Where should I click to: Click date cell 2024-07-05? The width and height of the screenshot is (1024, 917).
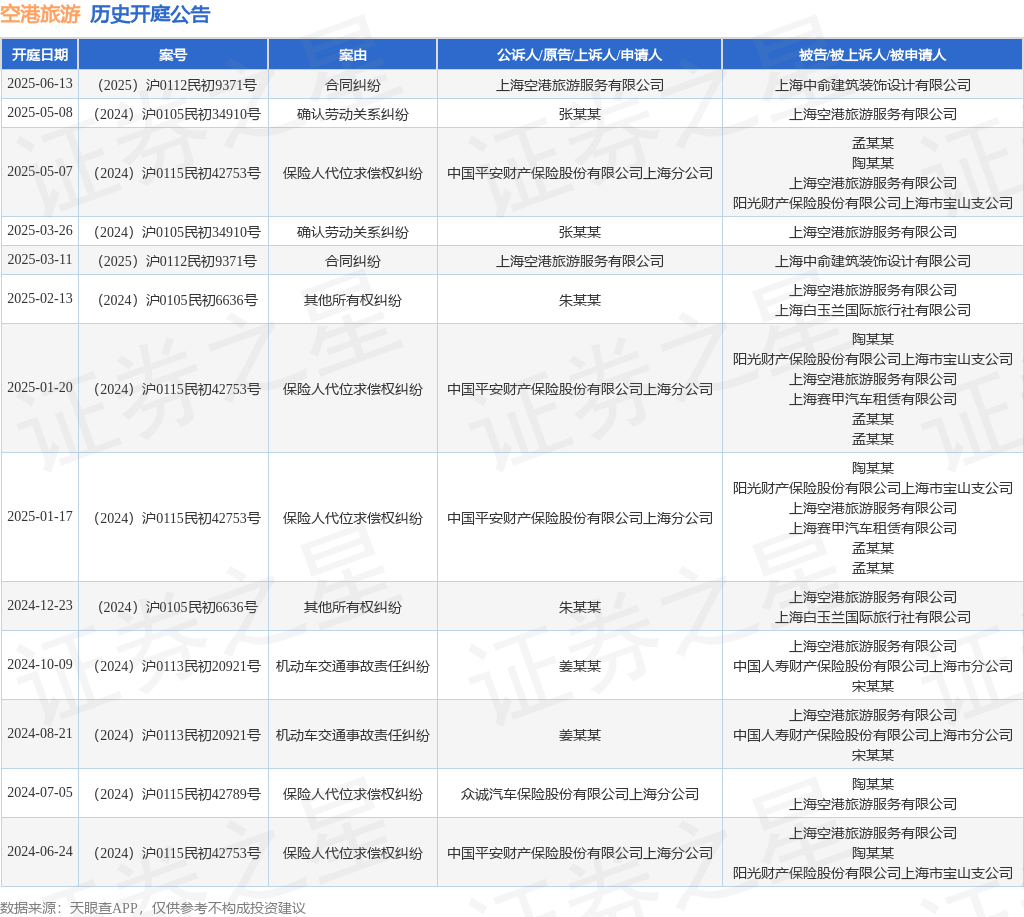click(40, 792)
